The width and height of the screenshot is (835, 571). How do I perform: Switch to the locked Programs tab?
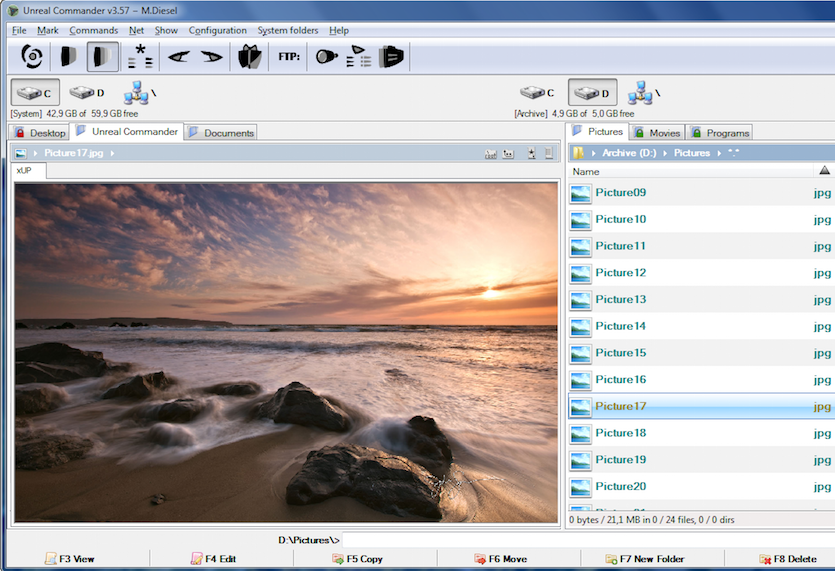[x=719, y=133]
